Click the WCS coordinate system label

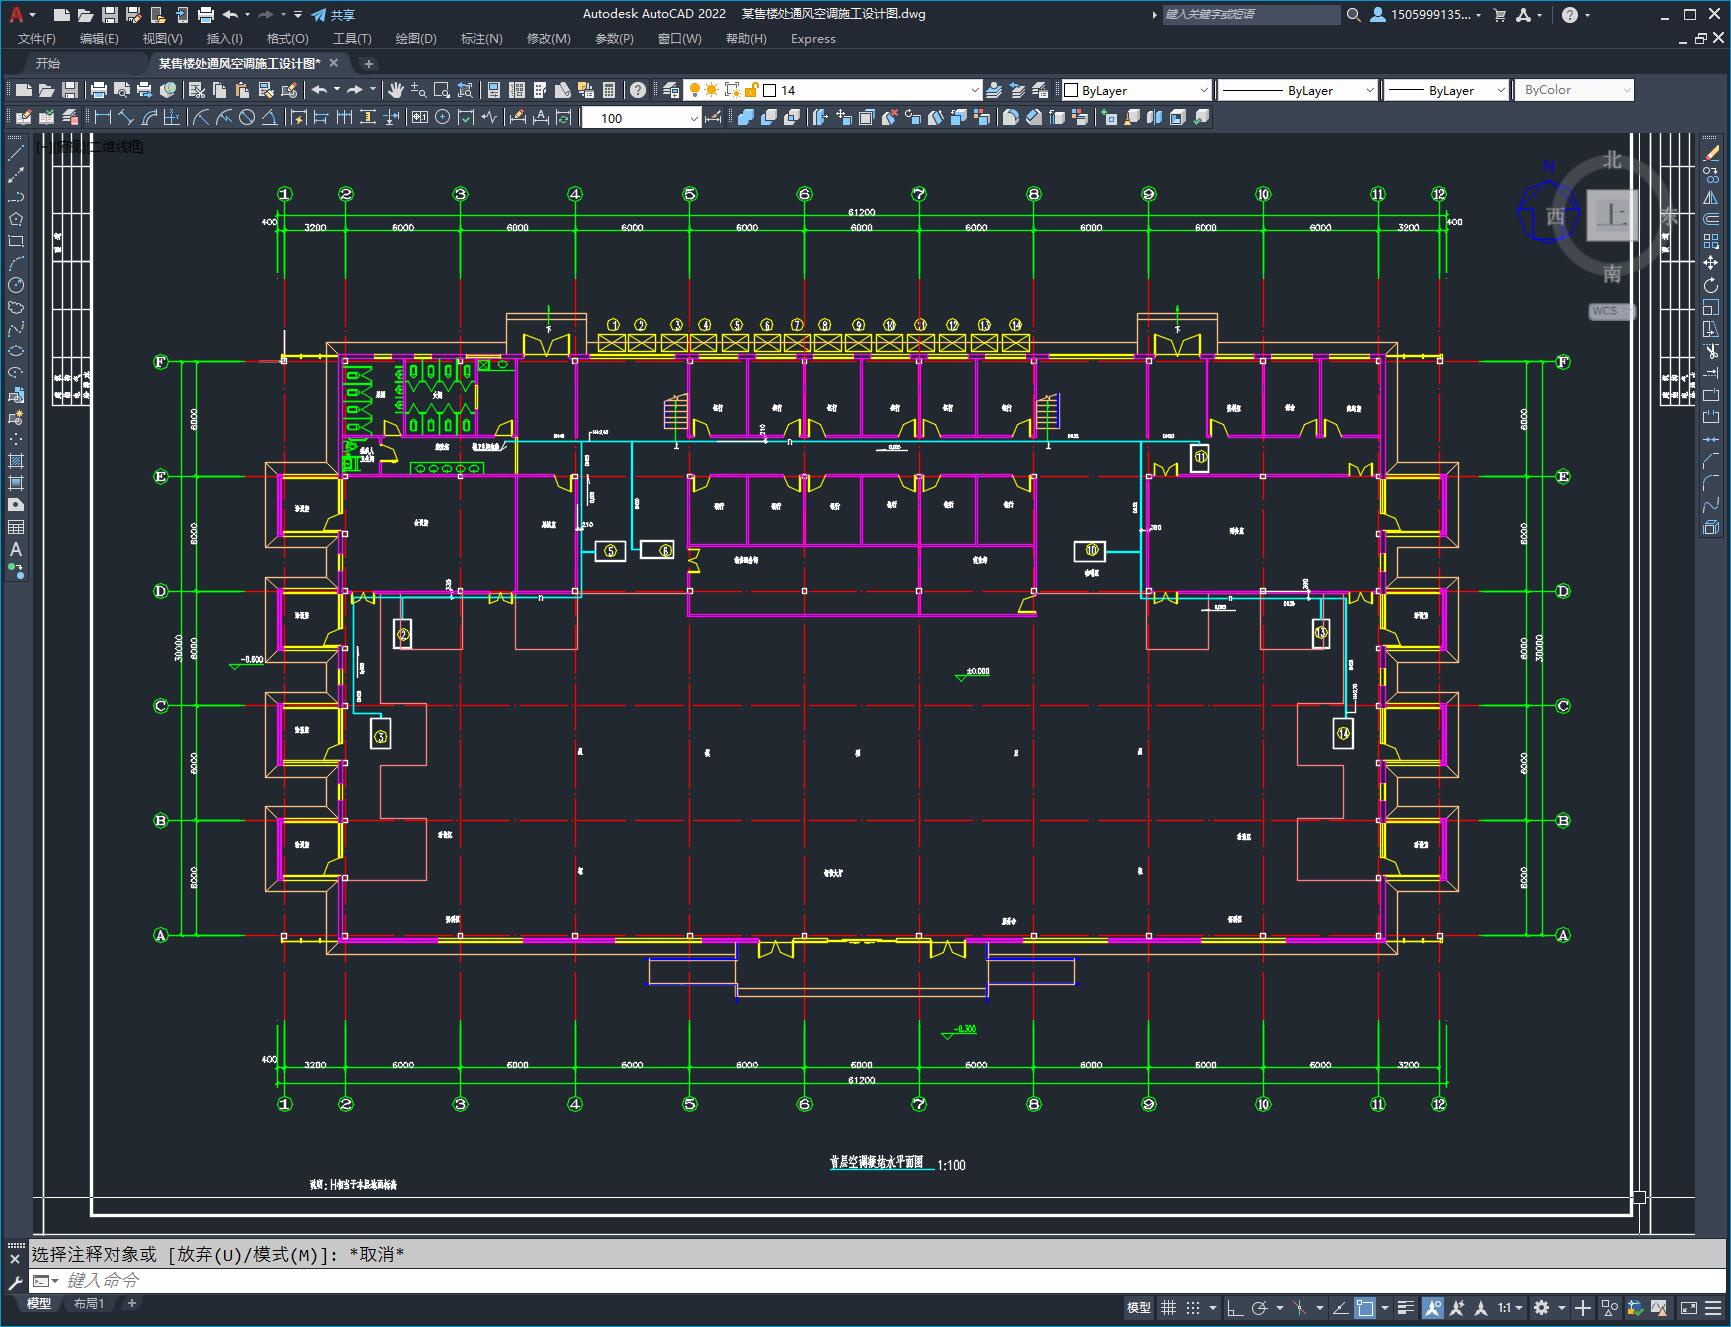click(x=1609, y=311)
